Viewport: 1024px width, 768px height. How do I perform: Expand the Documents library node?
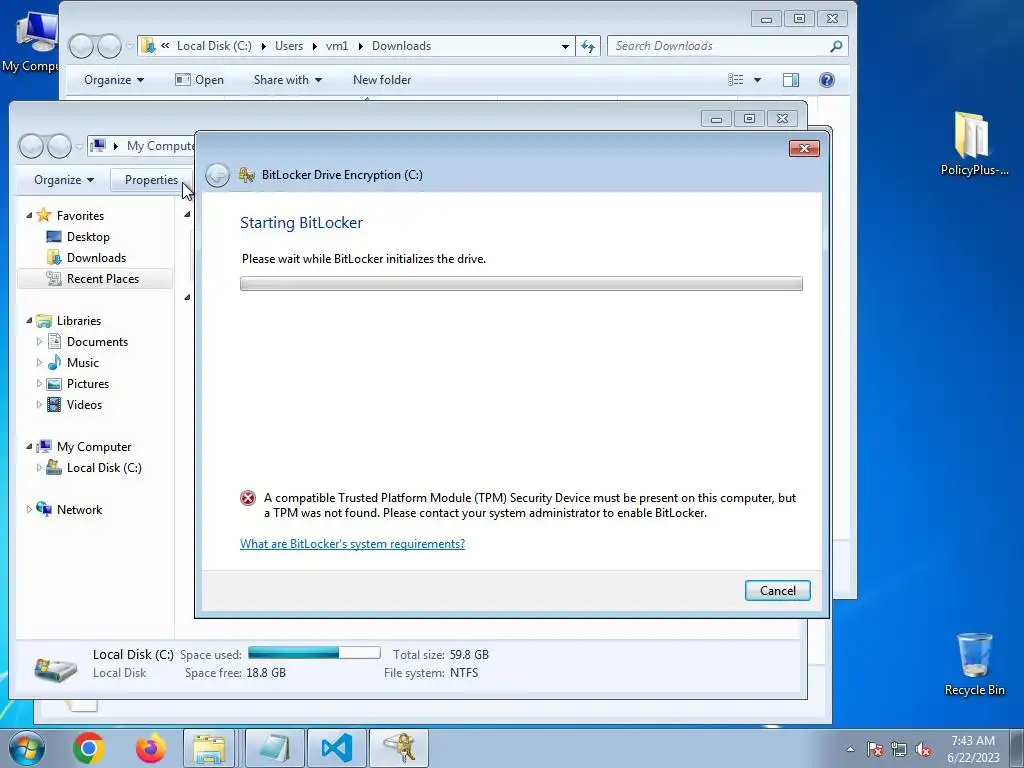pyautogui.click(x=39, y=342)
